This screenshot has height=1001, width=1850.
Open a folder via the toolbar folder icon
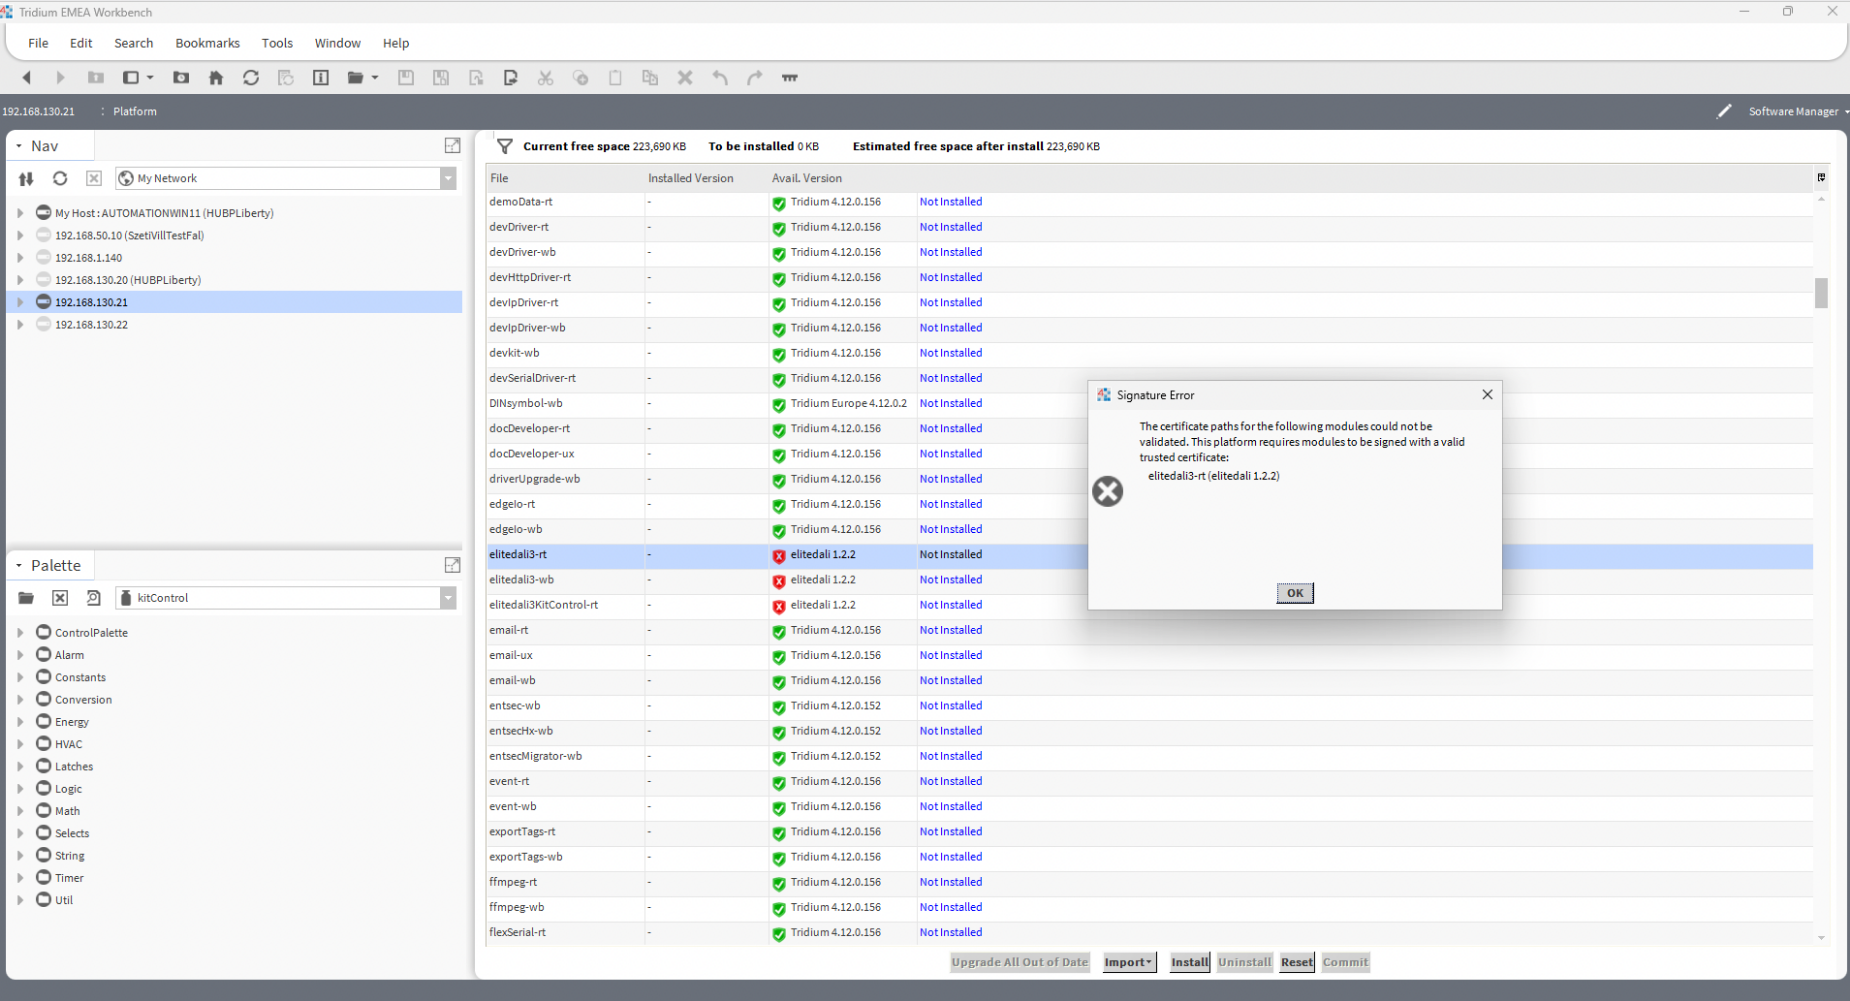[356, 77]
